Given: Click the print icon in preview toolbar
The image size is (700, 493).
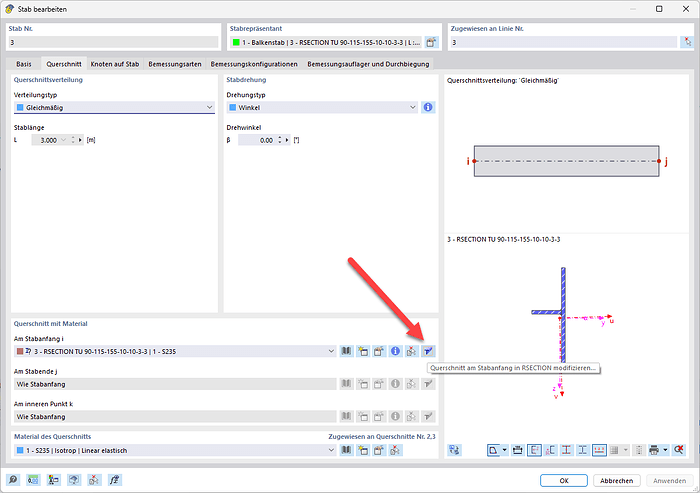Looking at the screenshot, I should (x=654, y=450).
